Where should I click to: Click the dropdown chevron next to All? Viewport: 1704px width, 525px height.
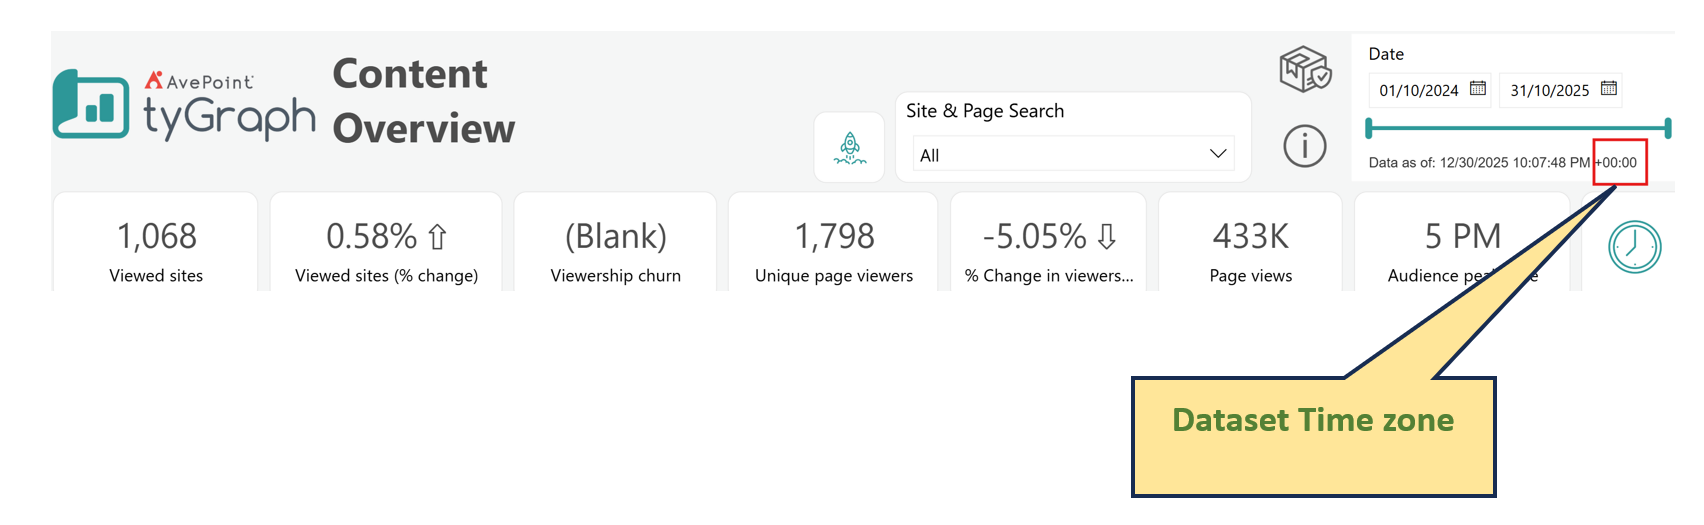click(1217, 154)
